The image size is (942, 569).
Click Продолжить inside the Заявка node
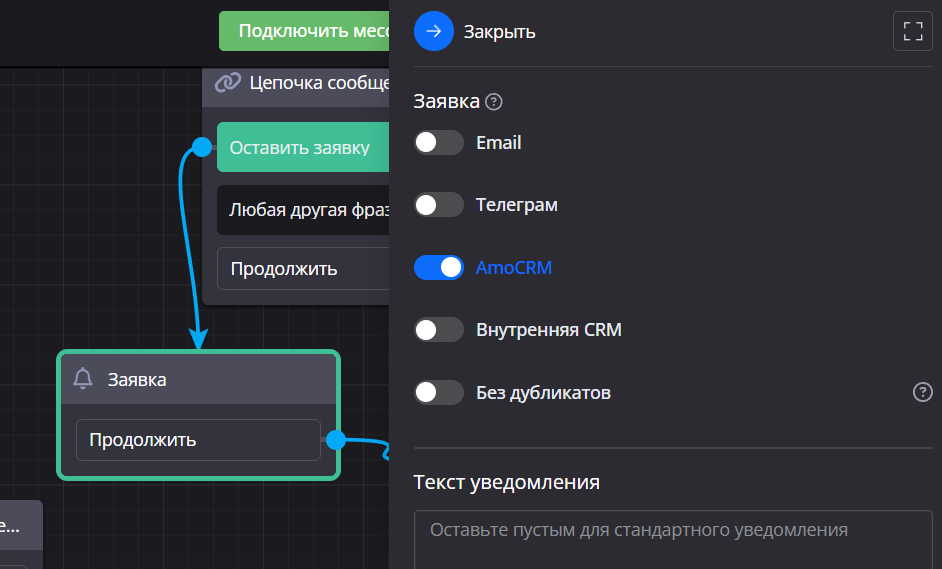click(x=198, y=440)
